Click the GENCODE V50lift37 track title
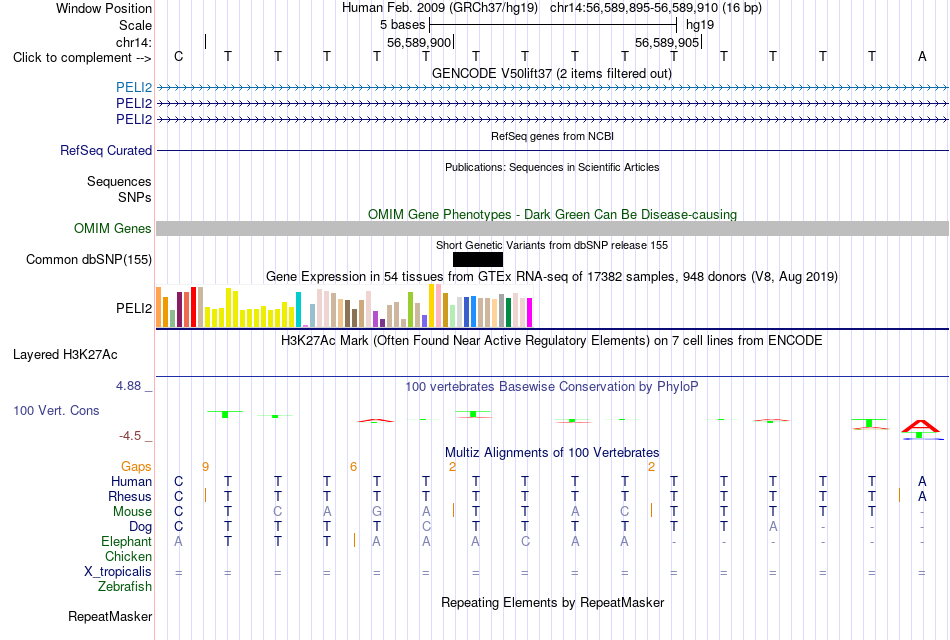Image resolution: width=950 pixels, height=640 pixels. 552,73
